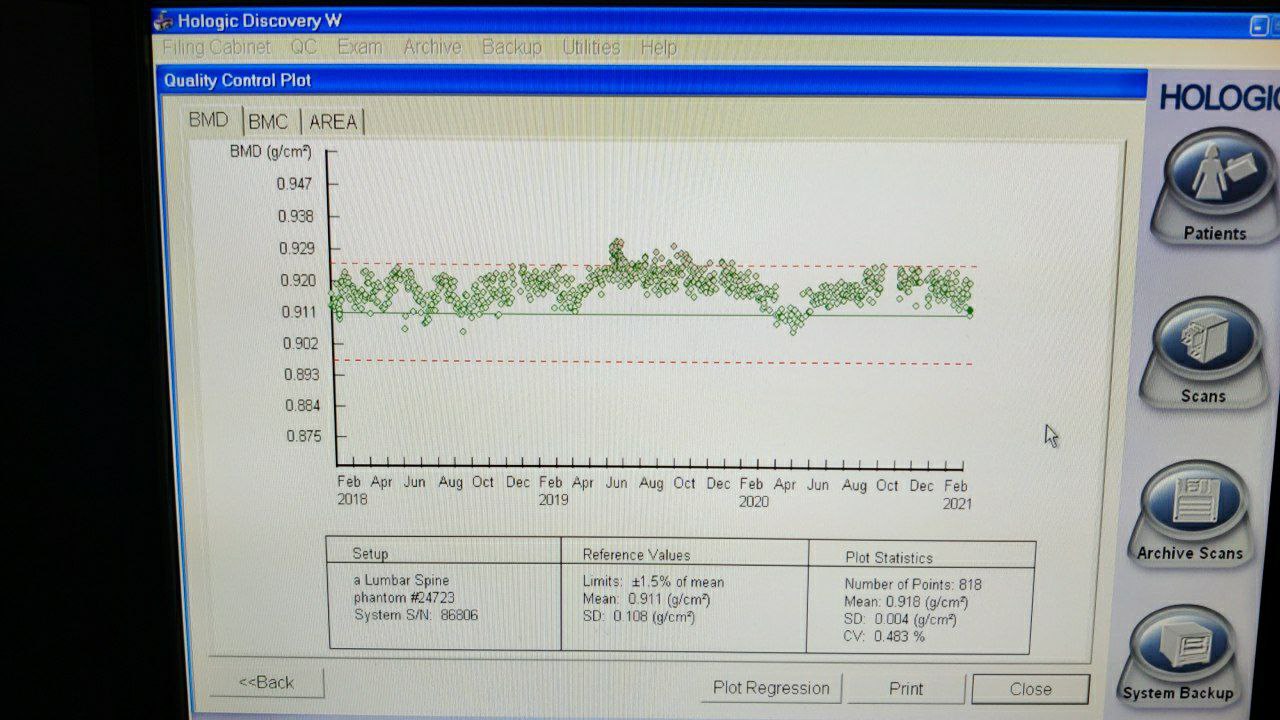Click the HOLOGIC logo
1280x720 pixels.
1219,98
